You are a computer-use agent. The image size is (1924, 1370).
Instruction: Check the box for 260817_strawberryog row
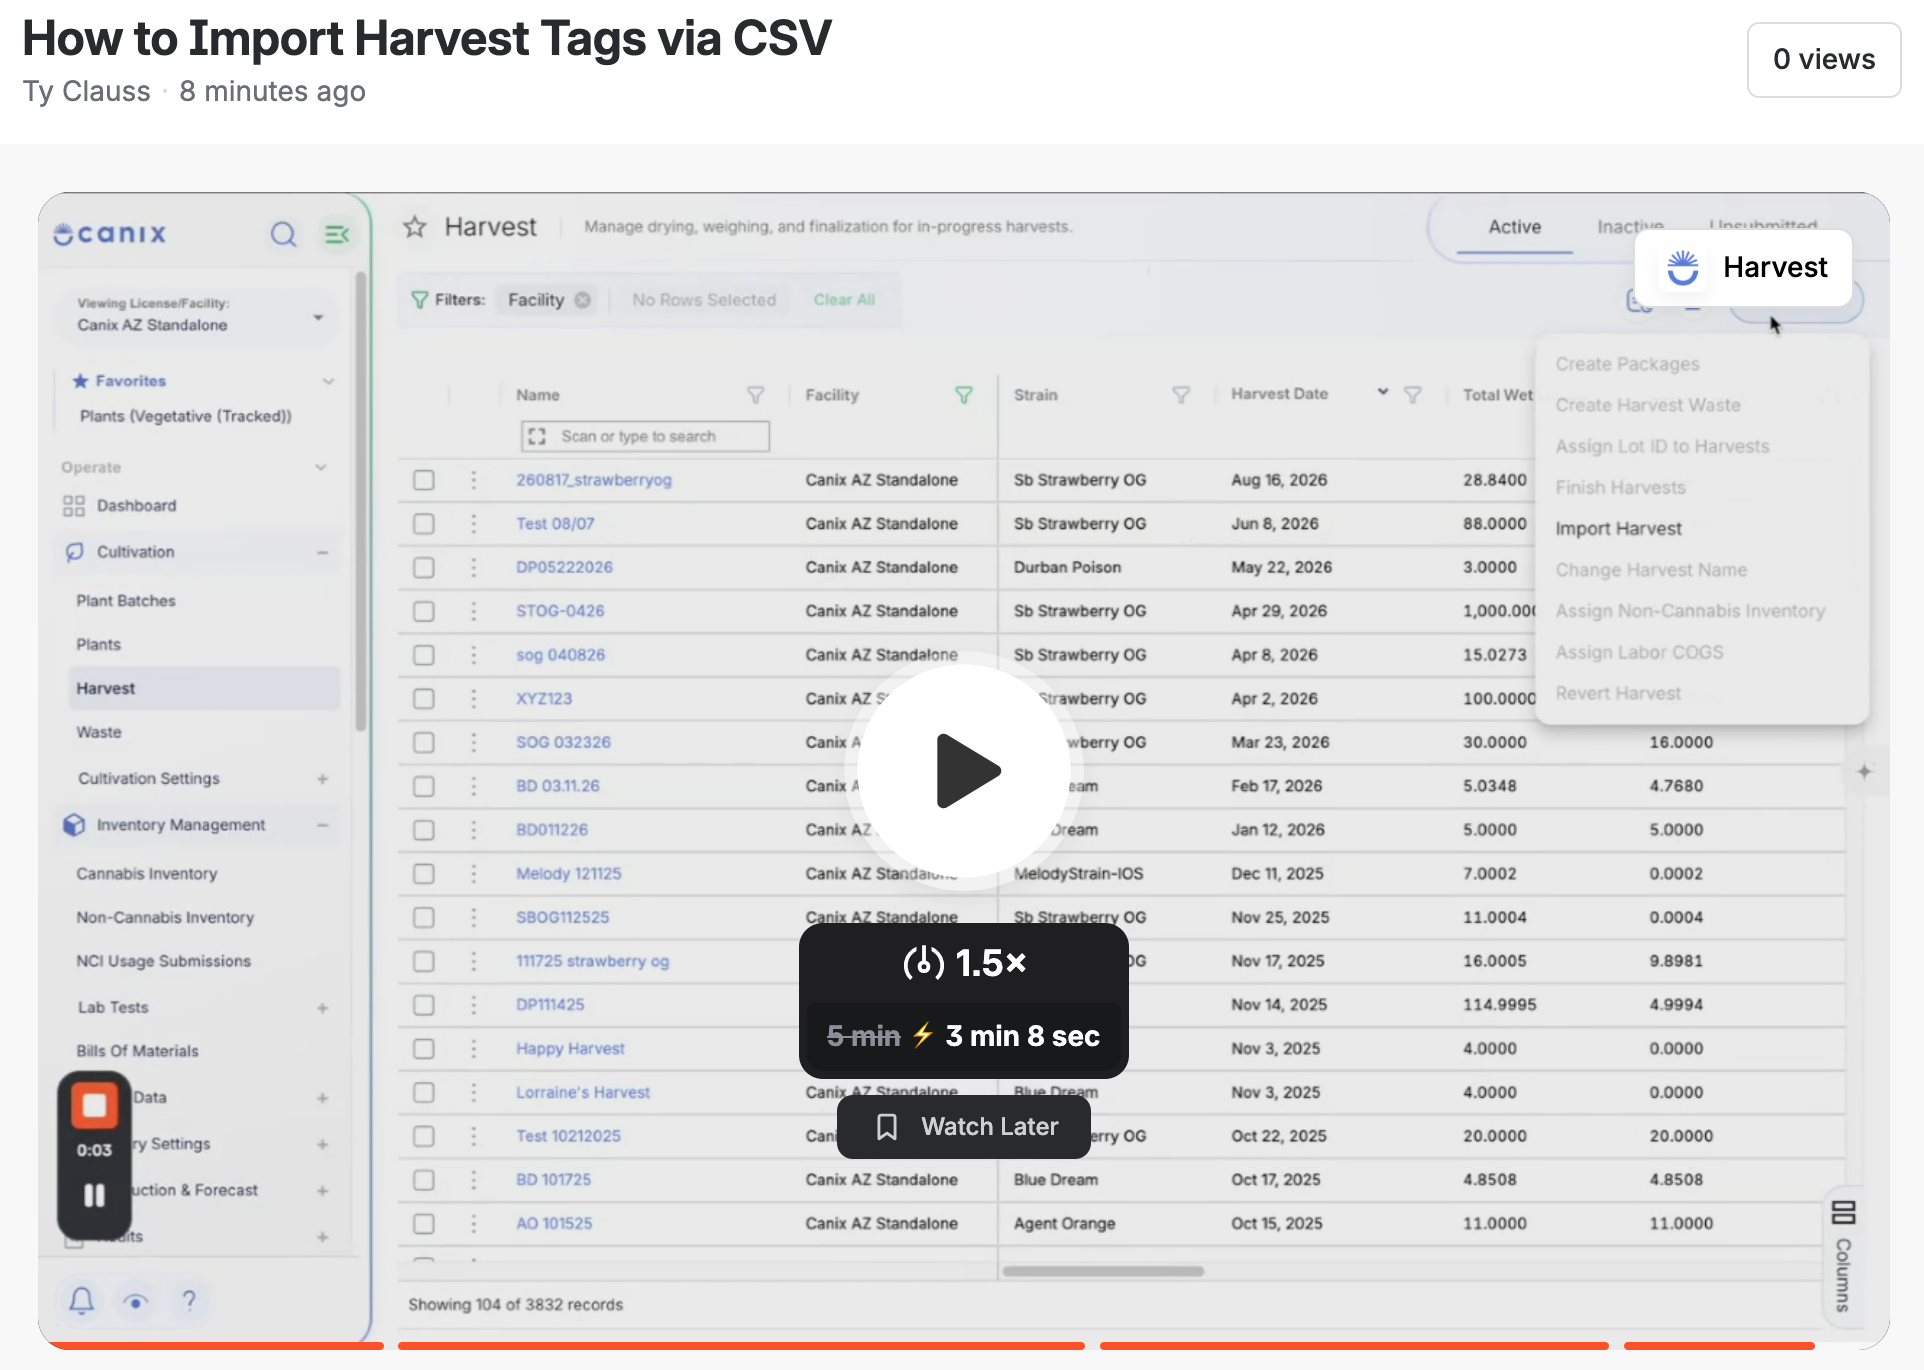tap(424, 480)
